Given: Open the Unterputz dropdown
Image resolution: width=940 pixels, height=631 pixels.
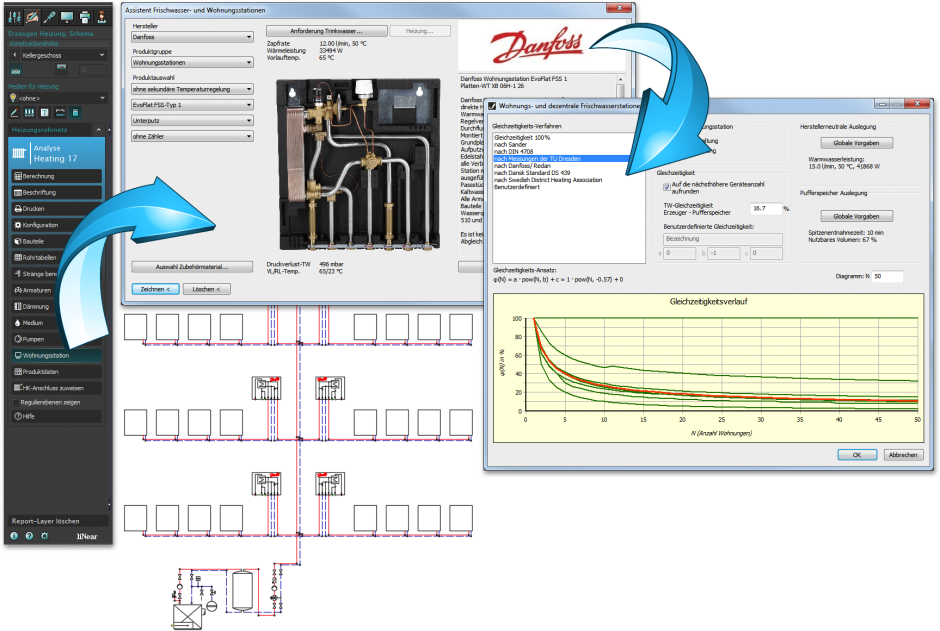Looking at the screenshot, I should (192, 120).
